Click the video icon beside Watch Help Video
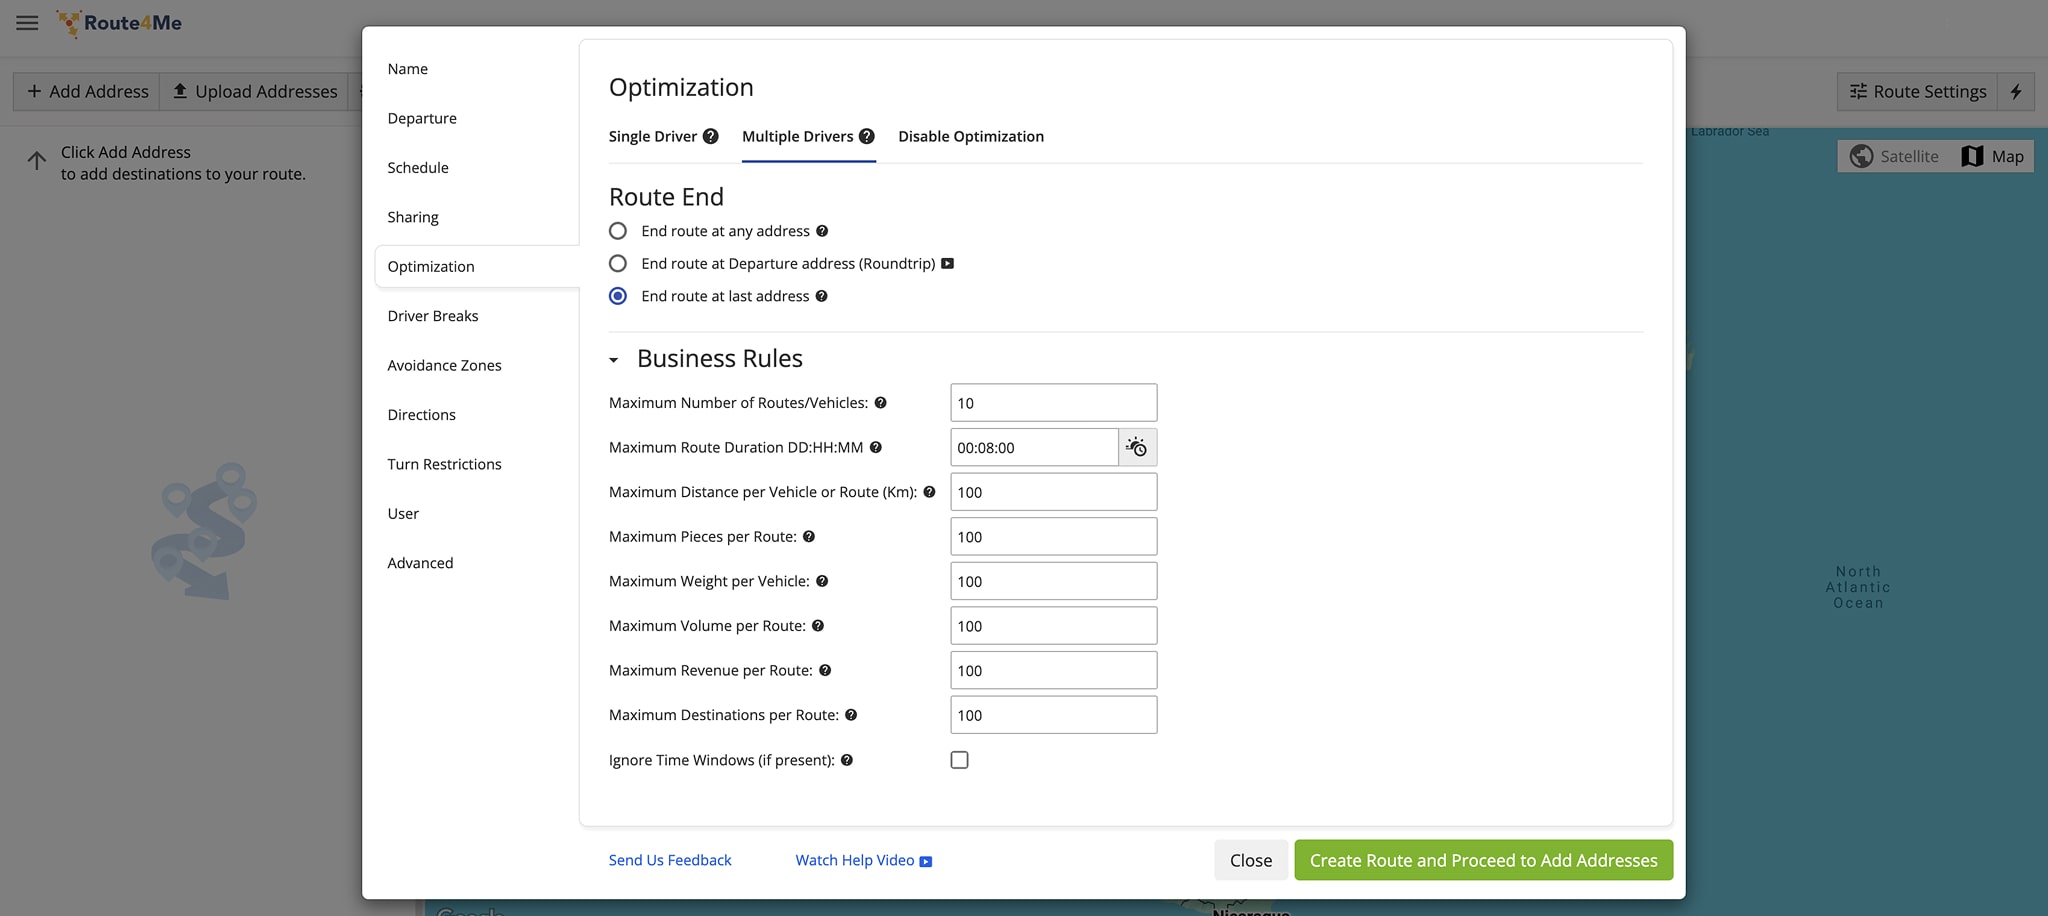 tap(926, 861)
